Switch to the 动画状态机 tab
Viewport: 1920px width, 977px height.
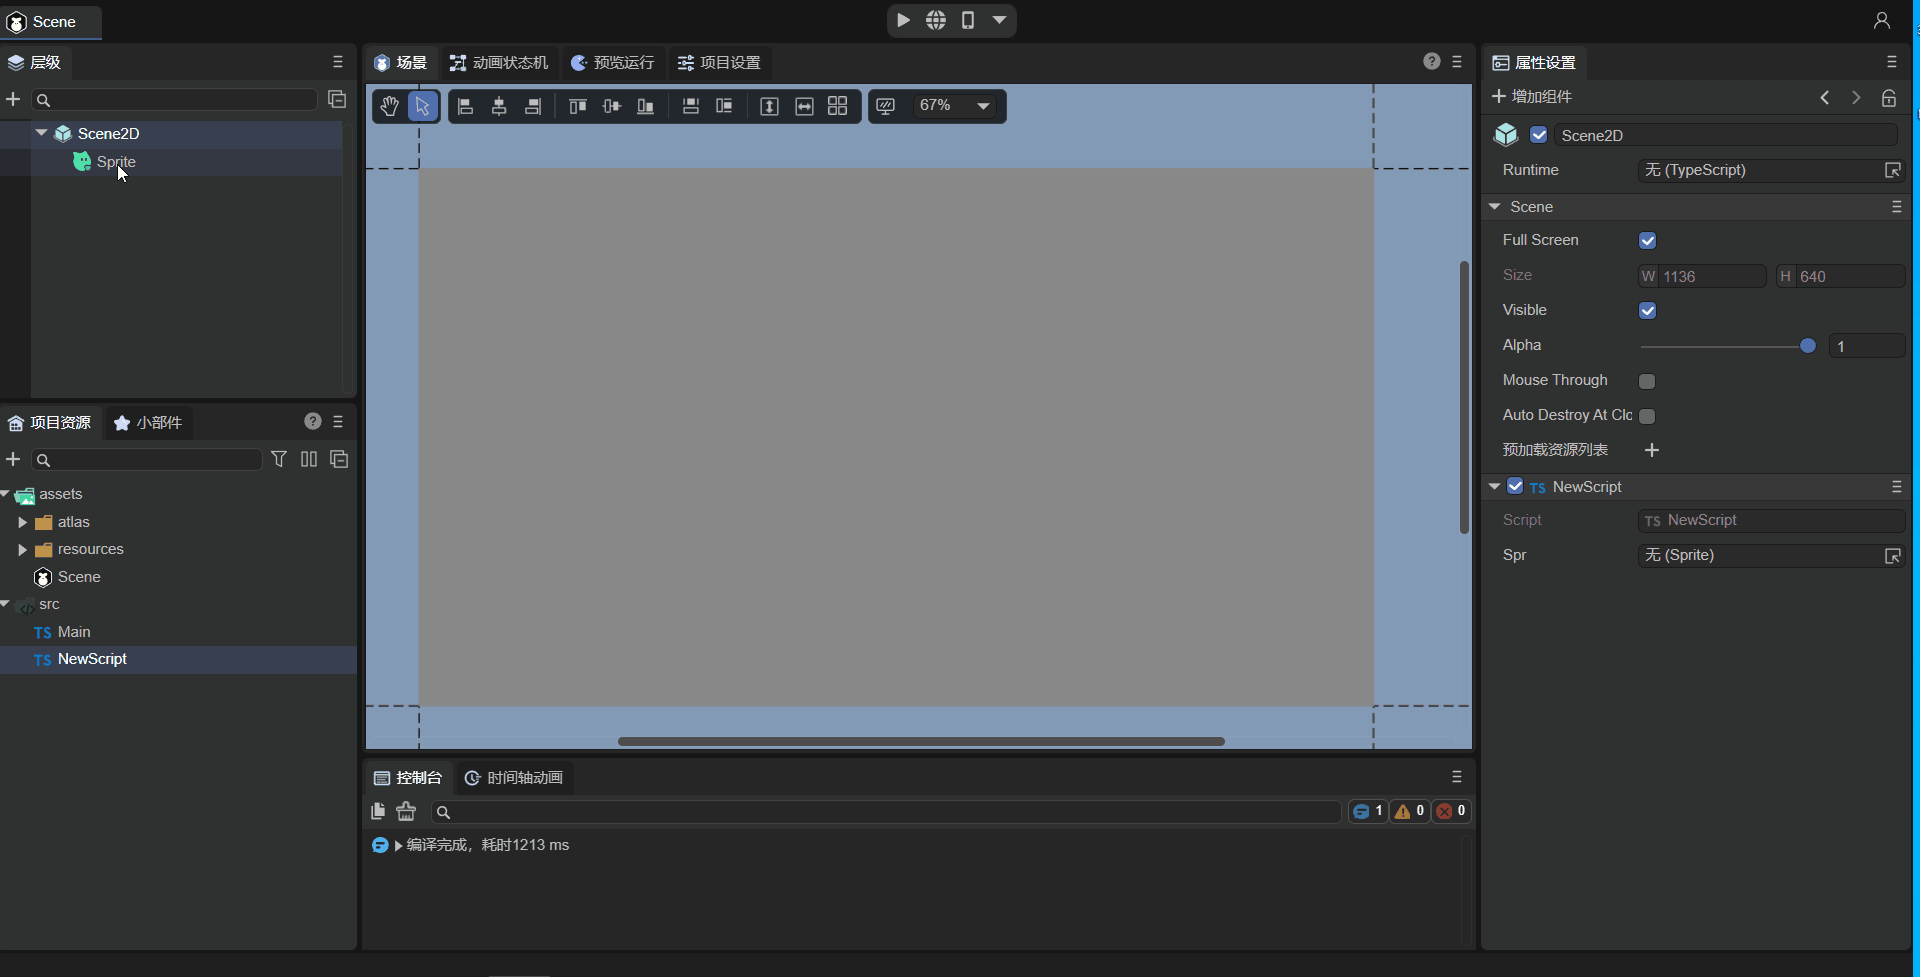[x=499, y=62]
